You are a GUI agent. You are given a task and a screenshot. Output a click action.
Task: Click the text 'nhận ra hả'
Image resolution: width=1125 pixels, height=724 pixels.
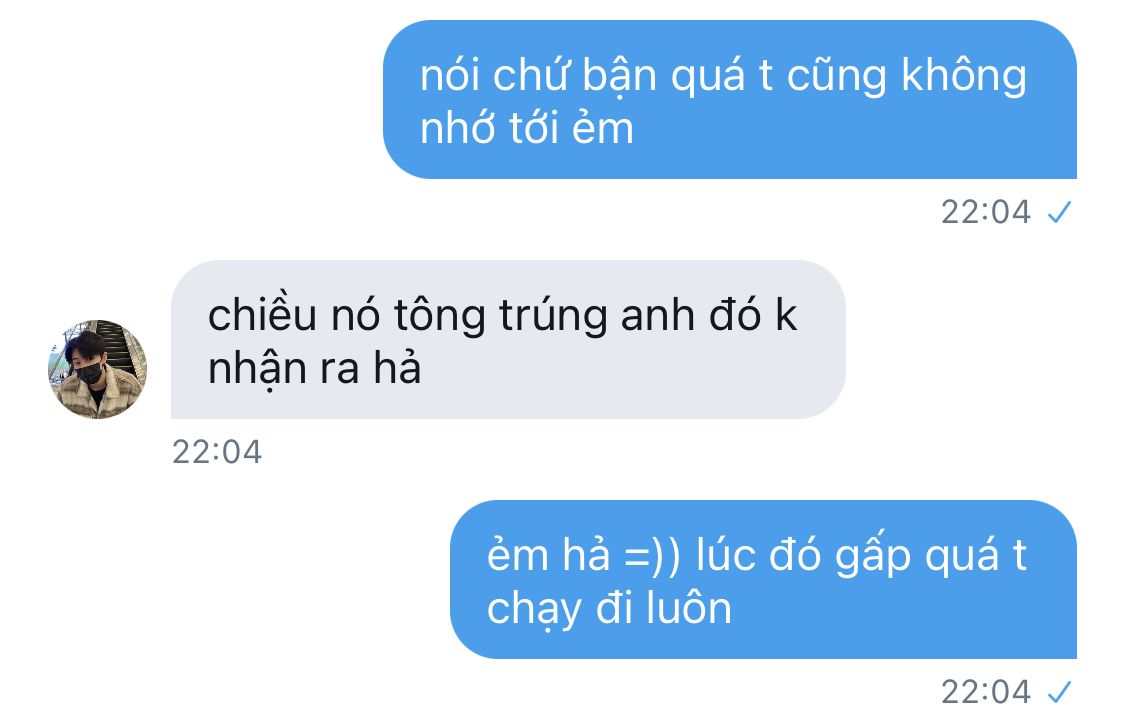tap(314, 369)
